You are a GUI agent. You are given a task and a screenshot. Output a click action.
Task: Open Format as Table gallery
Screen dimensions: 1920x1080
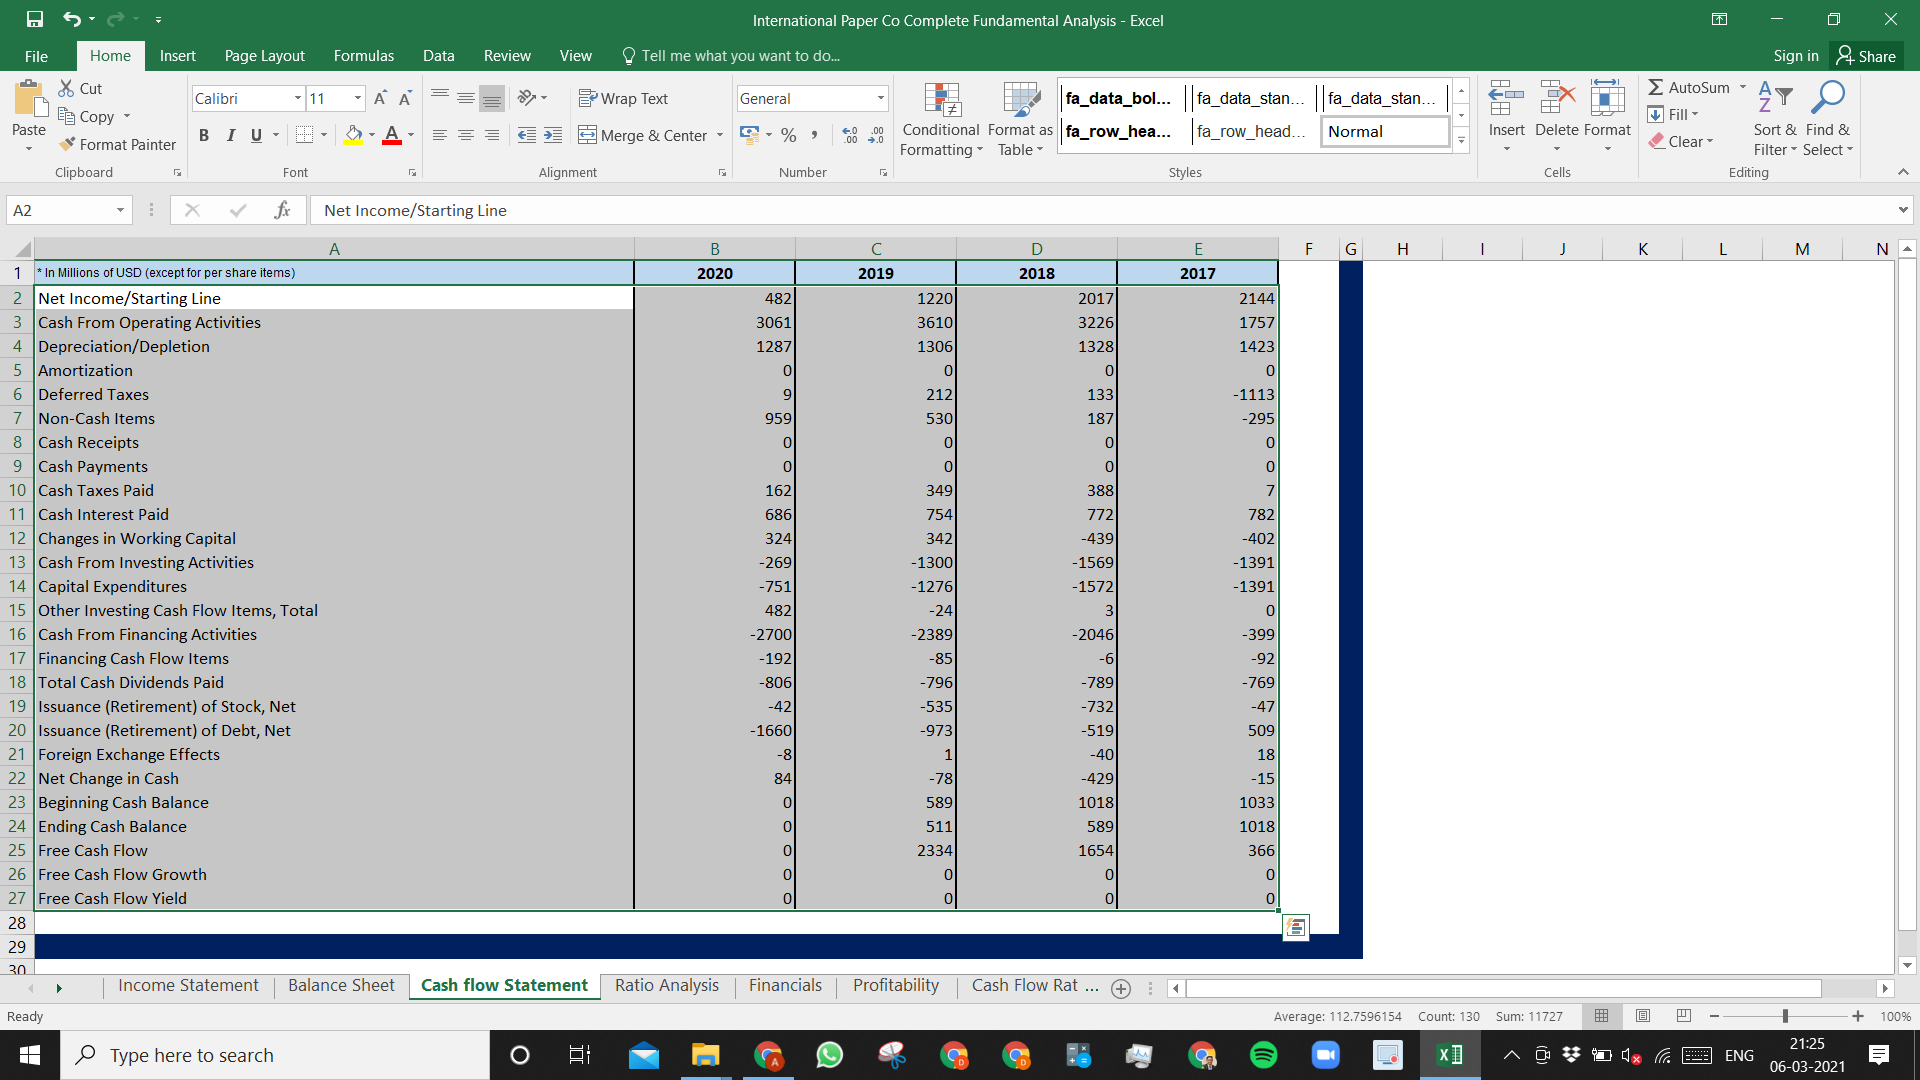(x=1020, y=120)
